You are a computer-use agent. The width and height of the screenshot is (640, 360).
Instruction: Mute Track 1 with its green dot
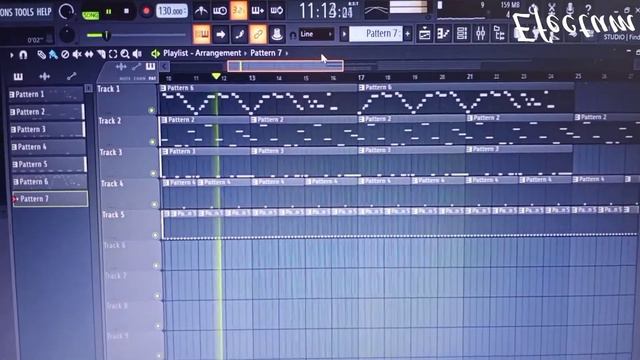click(x=151, y=110)
